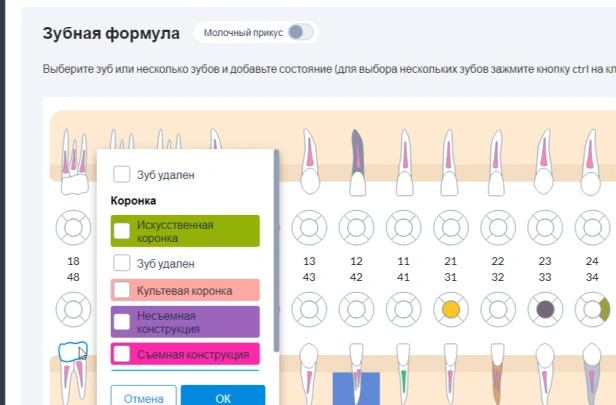Enable the Культевая коронка checkbox

point(122,291)
